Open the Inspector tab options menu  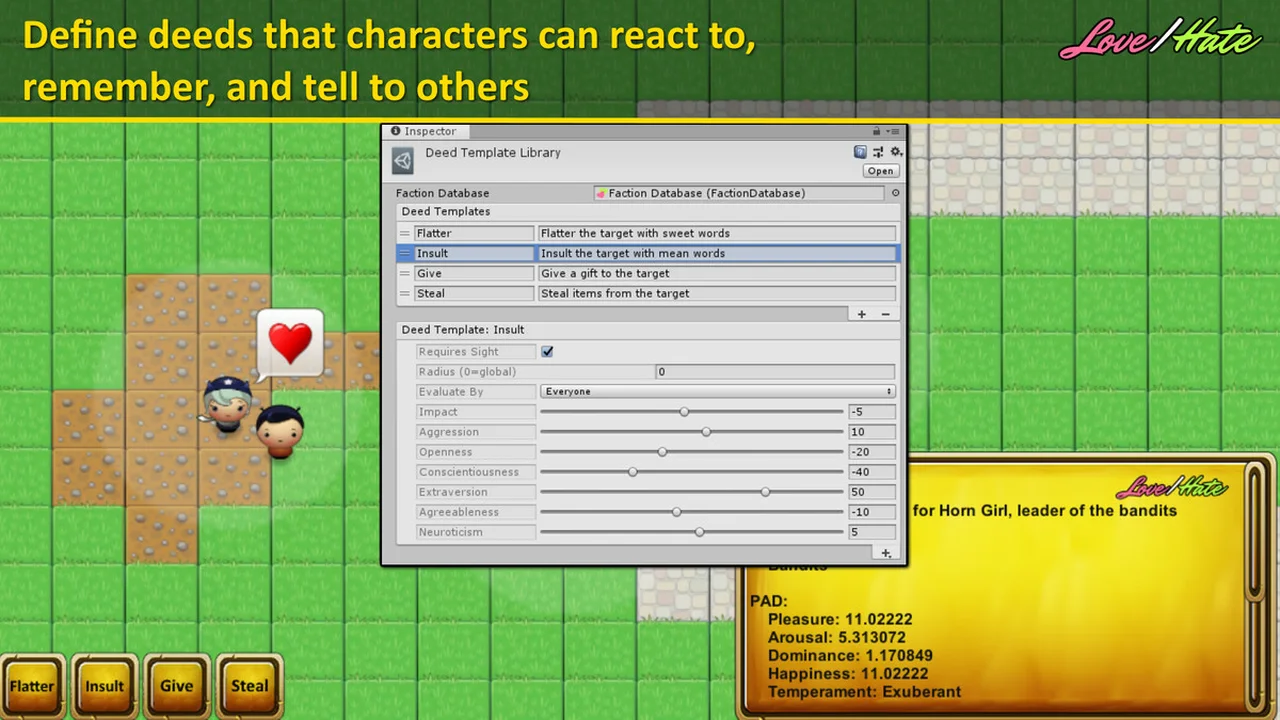click(896, 131)
